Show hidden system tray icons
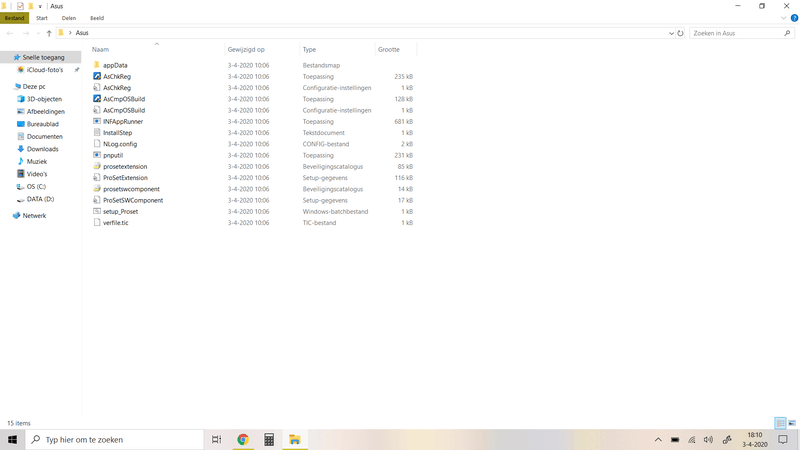The width and height of the screenshot is (800, 450). point(658,439)
